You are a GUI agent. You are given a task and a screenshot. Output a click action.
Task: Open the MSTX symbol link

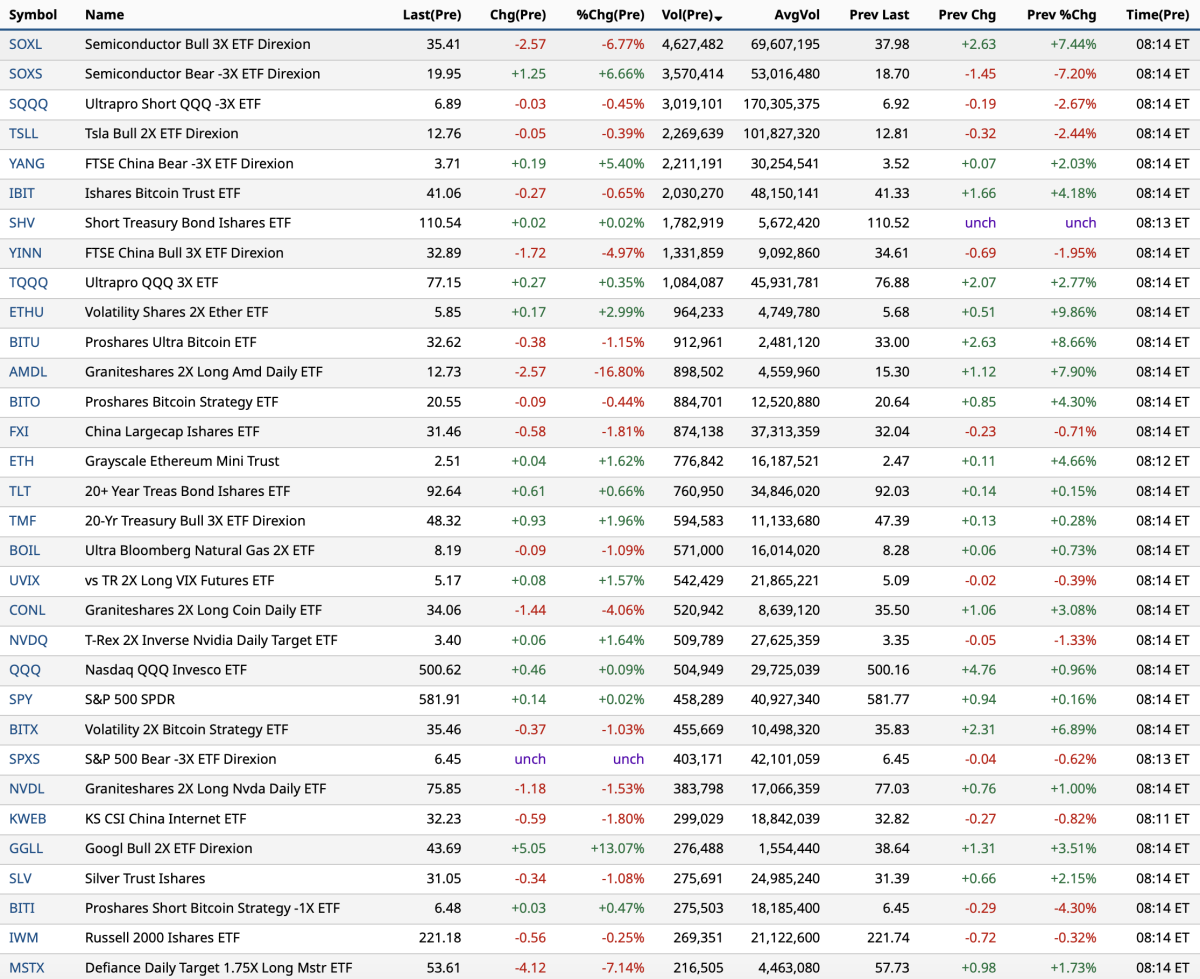[x=27, y=968]
